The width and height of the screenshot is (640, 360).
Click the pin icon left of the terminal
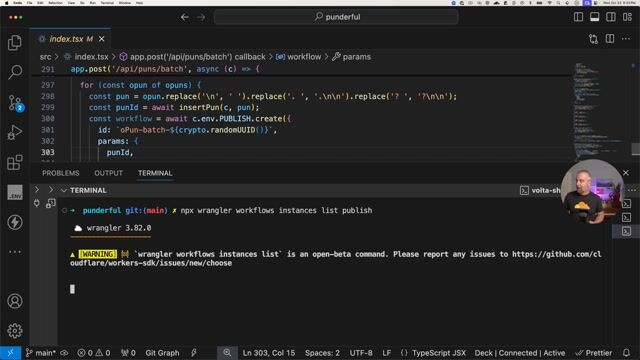click(x=37, y=203)
